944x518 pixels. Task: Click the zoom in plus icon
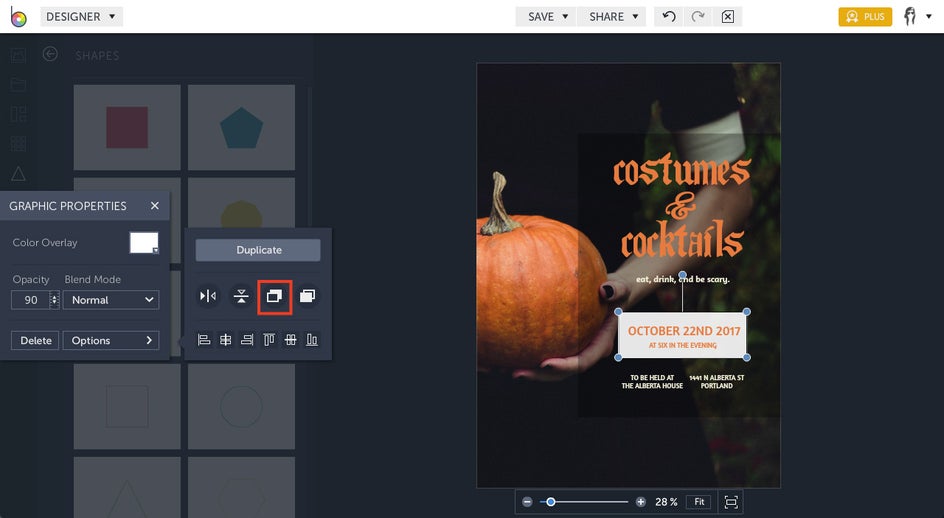641,502
